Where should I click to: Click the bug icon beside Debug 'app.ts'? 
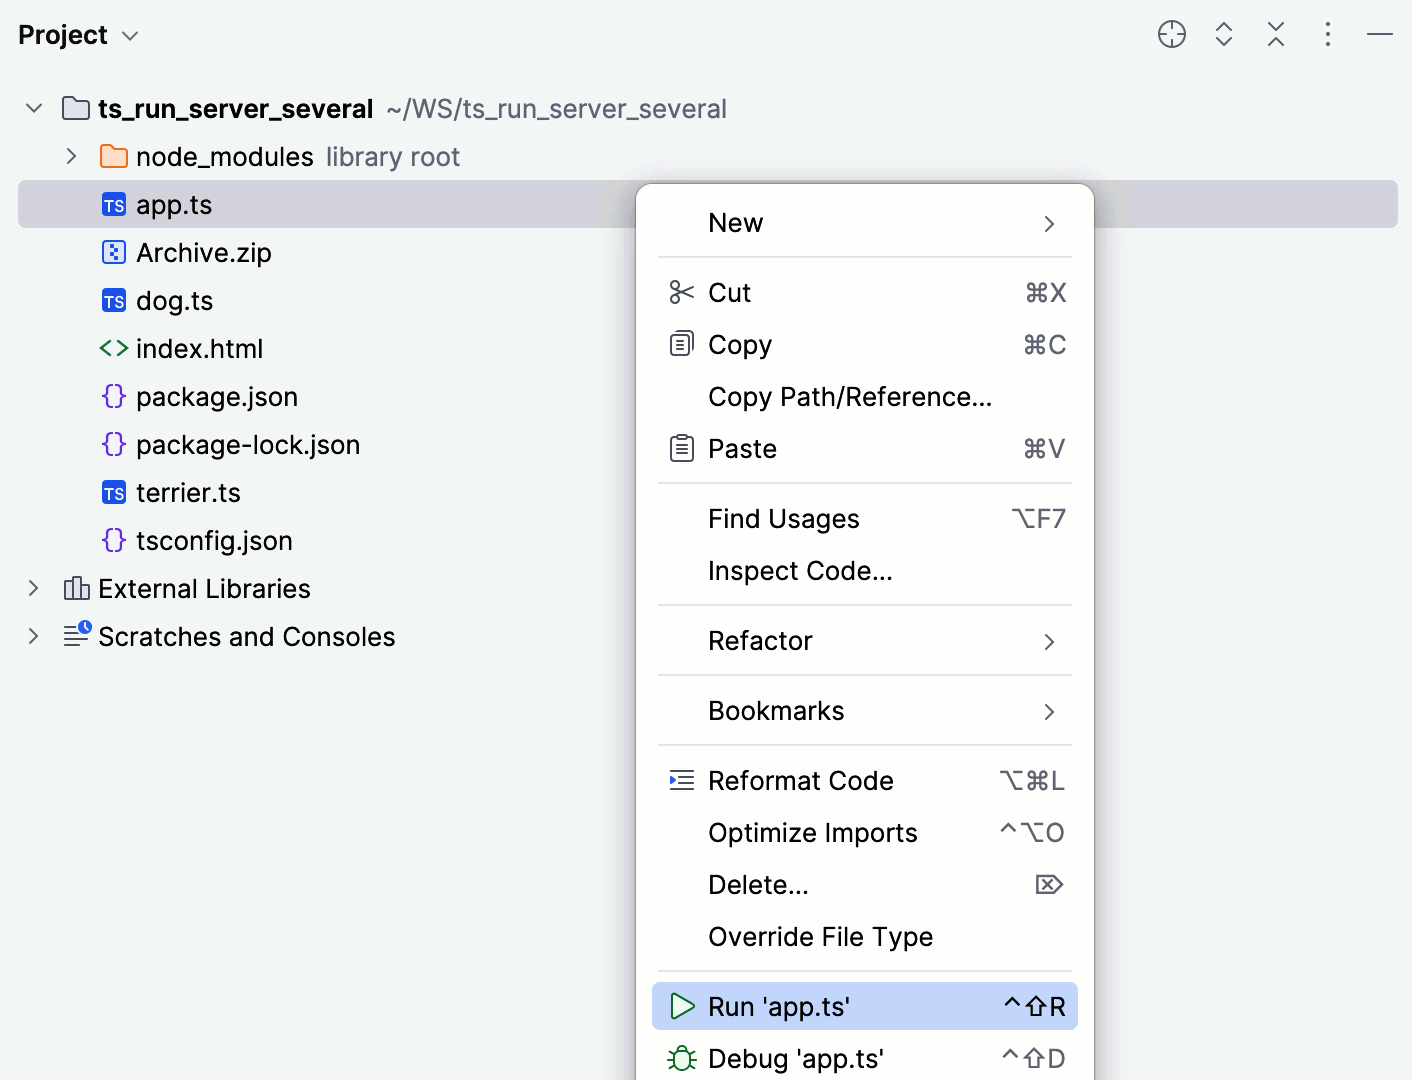[x=682, y=1058]
